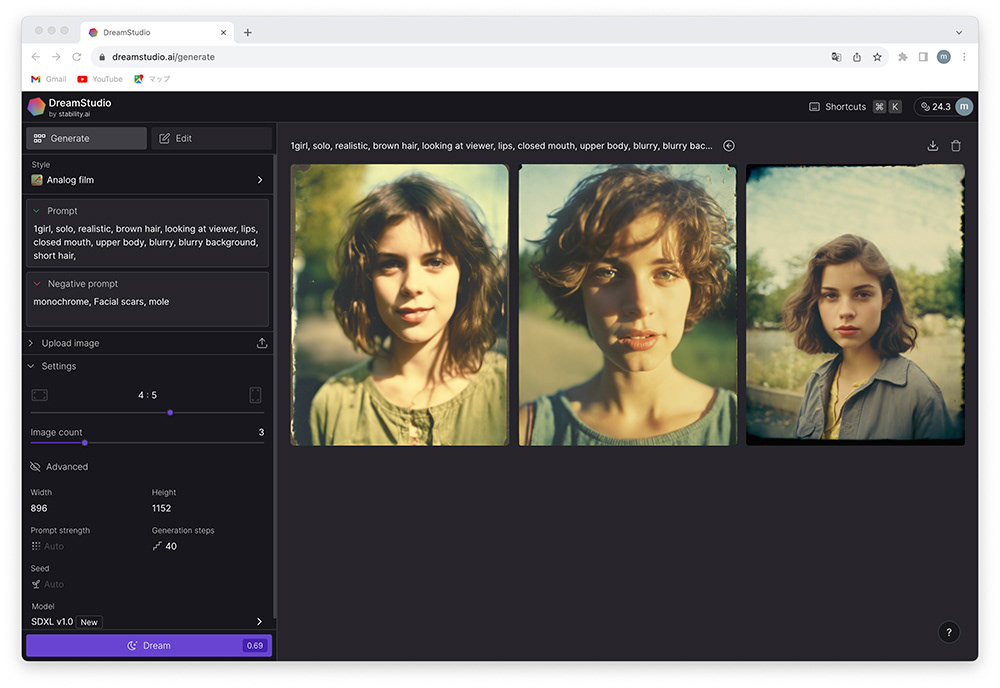Open Chrome profile avatar
This screenshot has width=1000, height=688.
click(x=944, y=57)
